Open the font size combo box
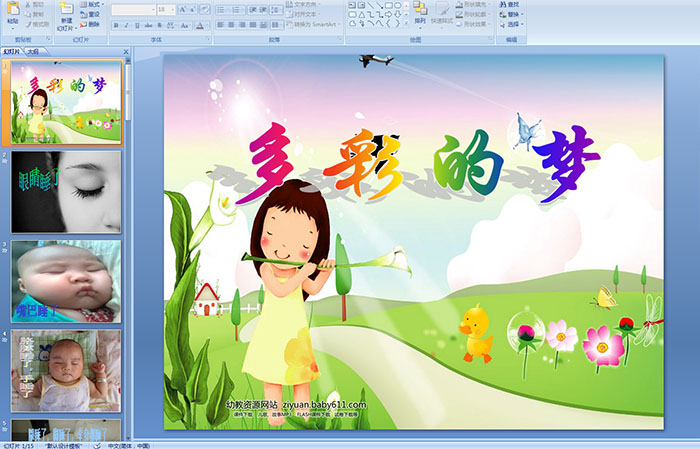The width and height of the screenshot is (700, 449). (166, 9)
